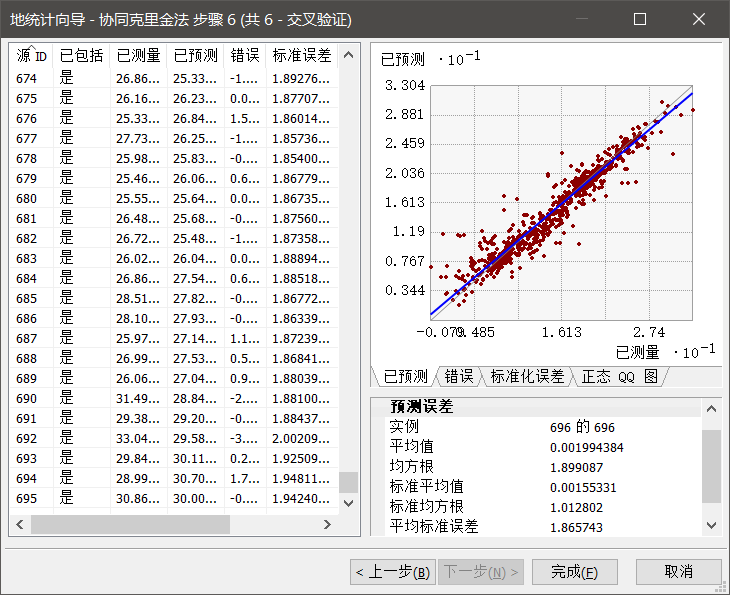
Task: Click the 标准平均值 value 0.00155331
Action: 583,487
